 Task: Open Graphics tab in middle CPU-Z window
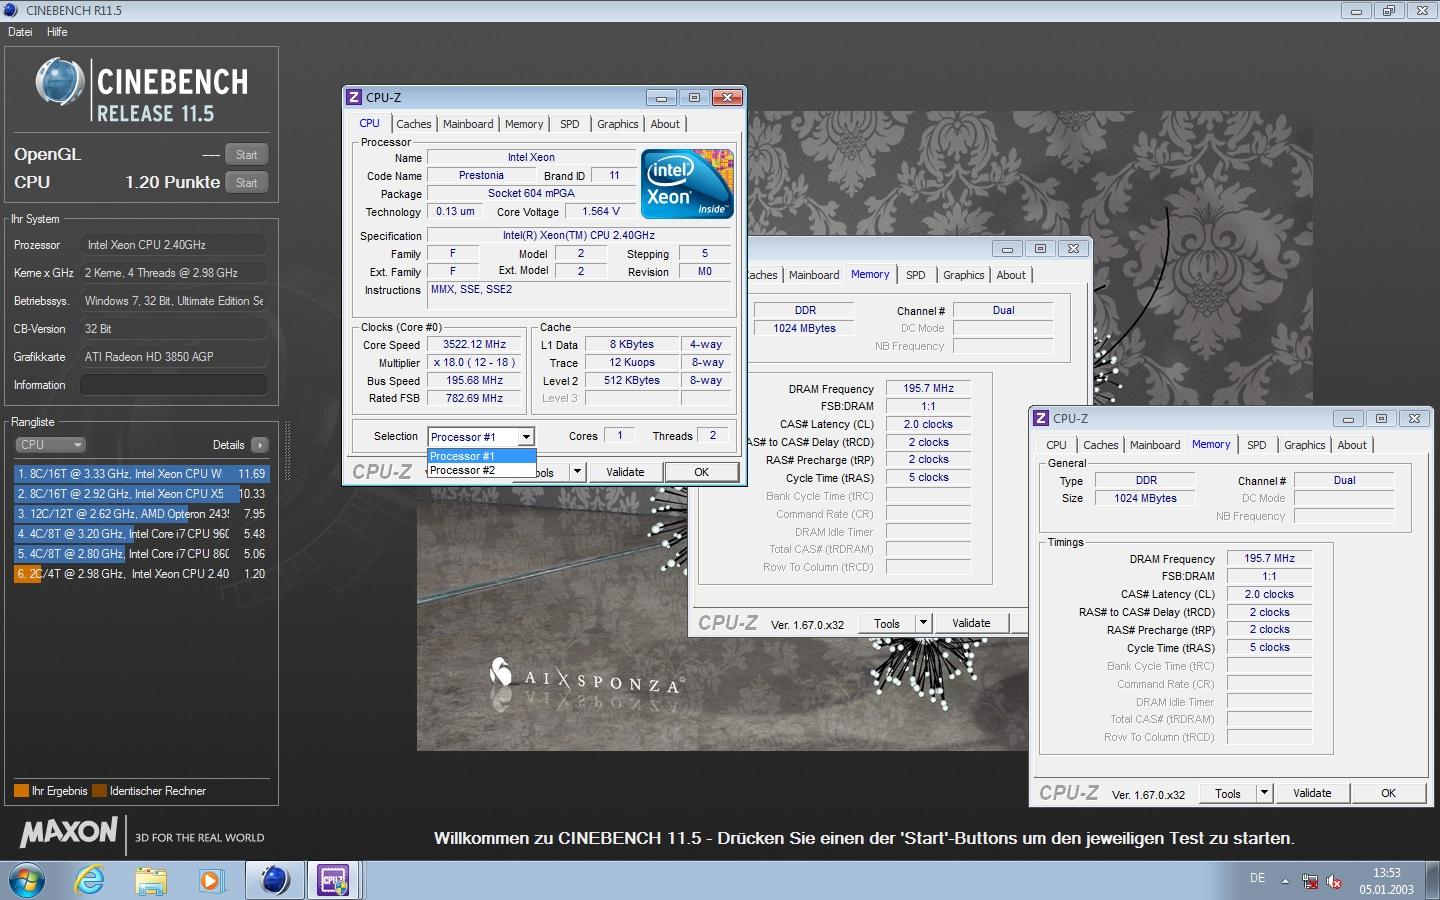[963, 275]
